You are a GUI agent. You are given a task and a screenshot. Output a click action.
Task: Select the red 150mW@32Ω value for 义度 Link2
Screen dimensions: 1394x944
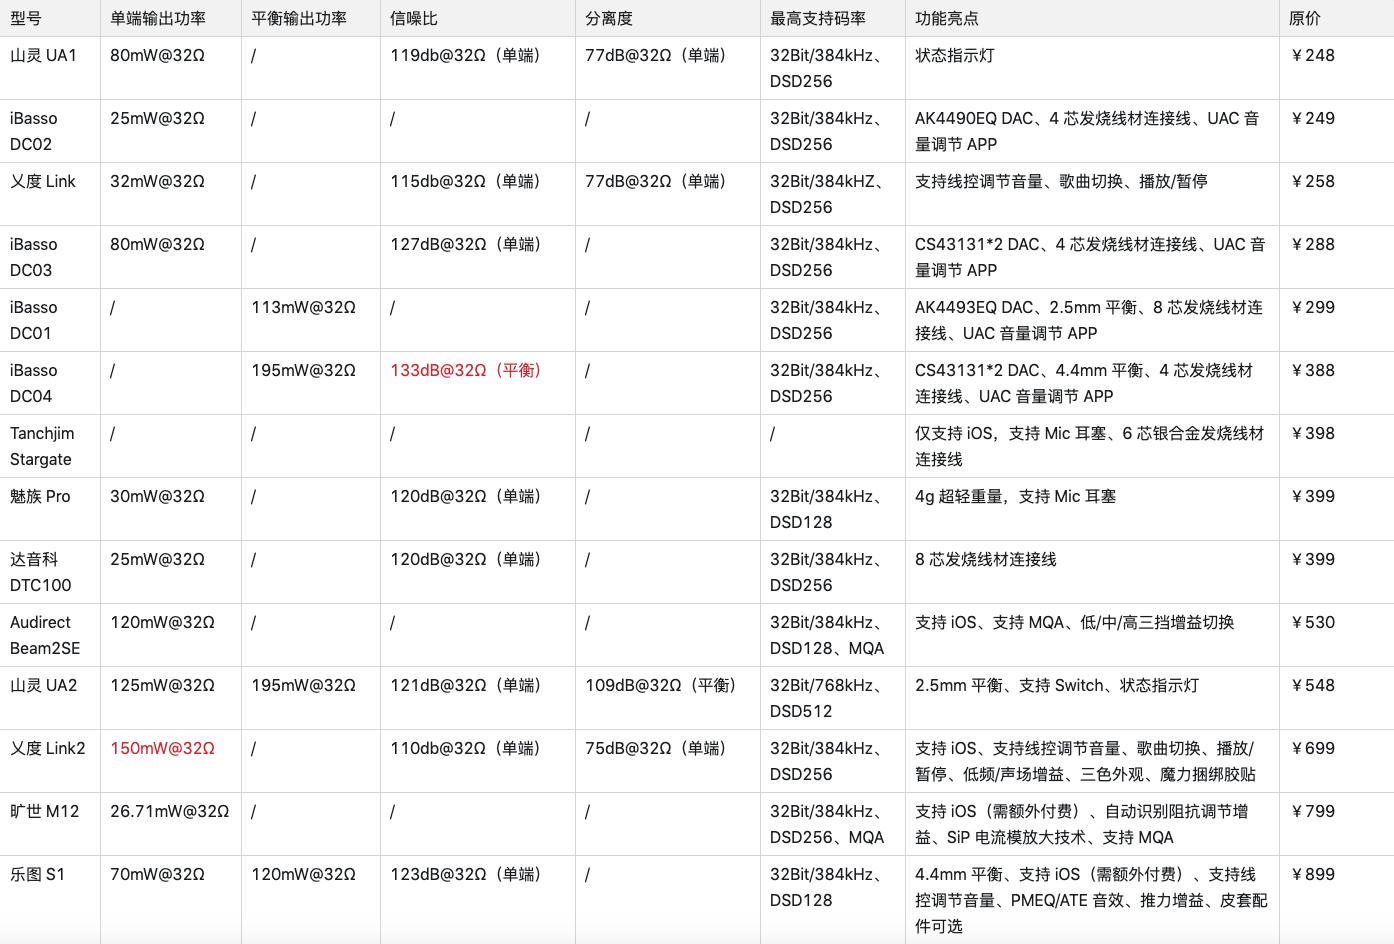[163, 748]
